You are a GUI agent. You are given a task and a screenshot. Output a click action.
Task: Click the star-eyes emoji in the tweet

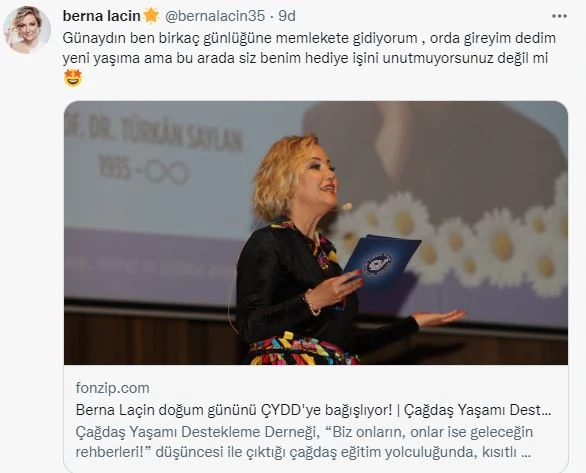pyautogui.click(x=73, y=78)
